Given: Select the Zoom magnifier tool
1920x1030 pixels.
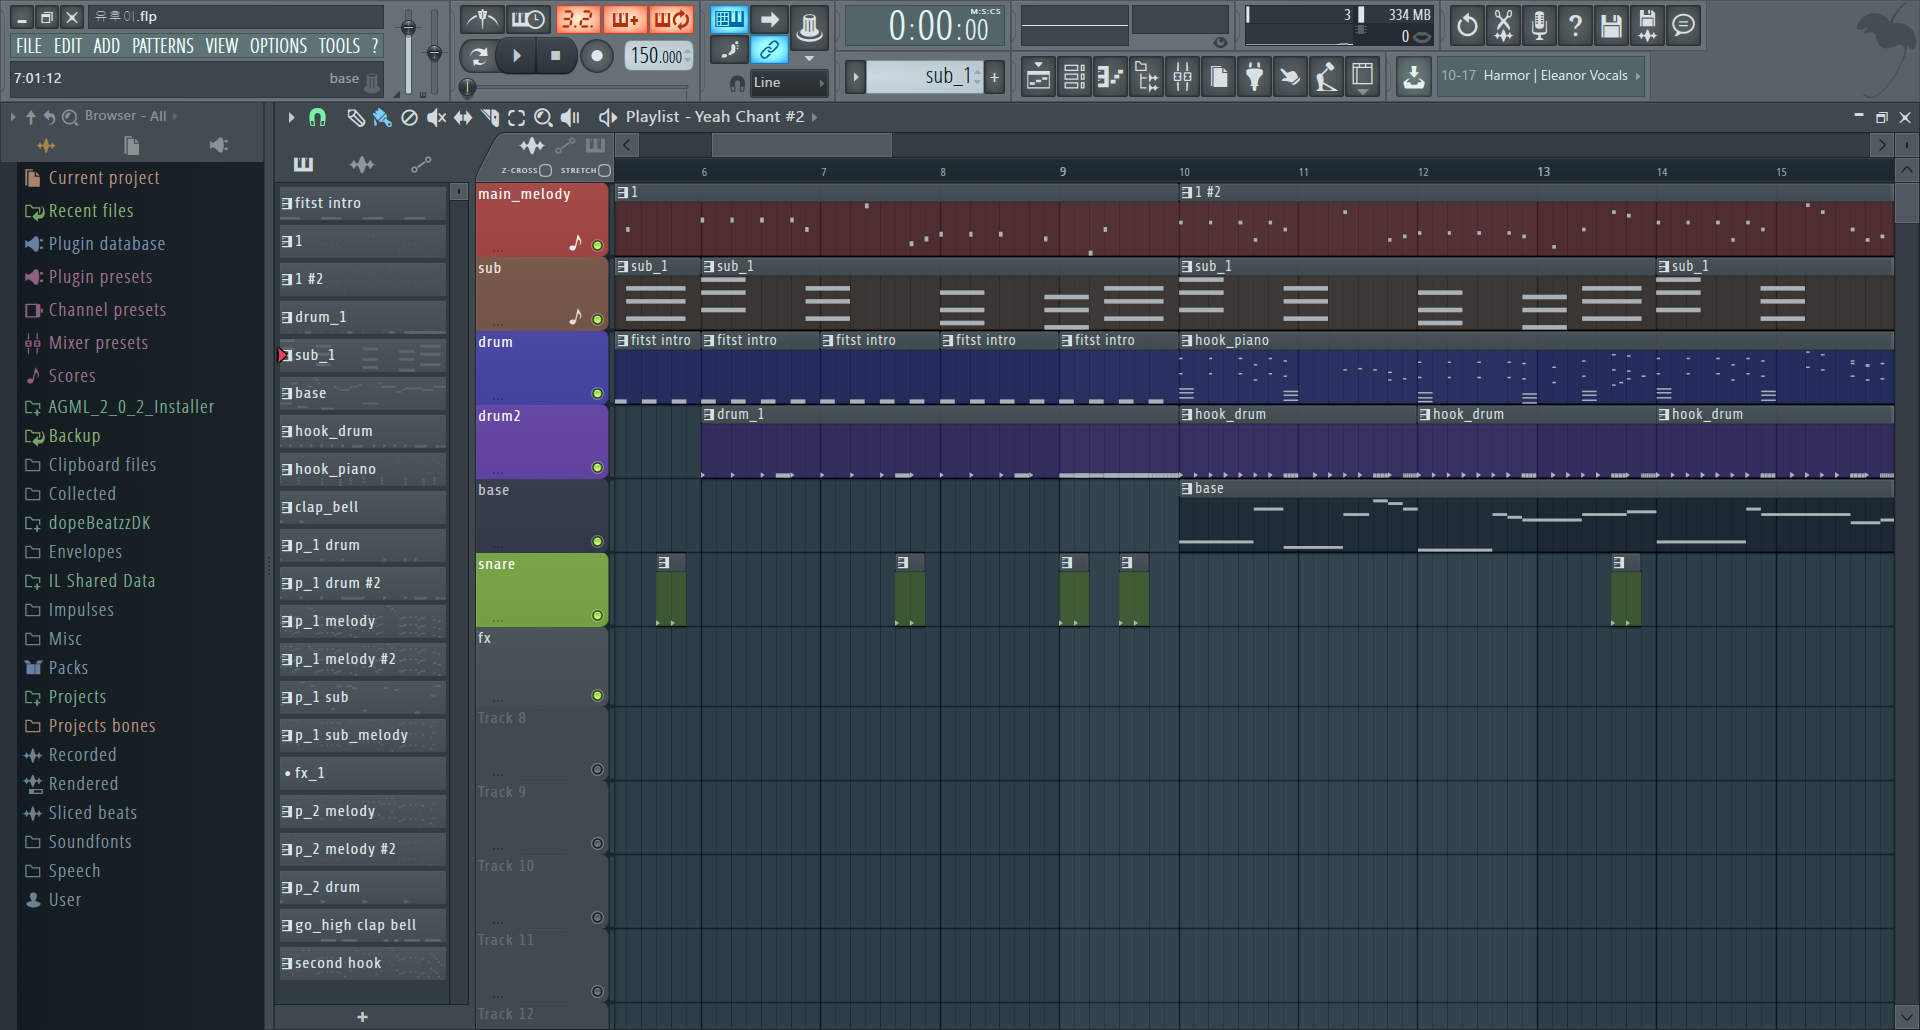Looking at the screenshot, I should point(543,118).
